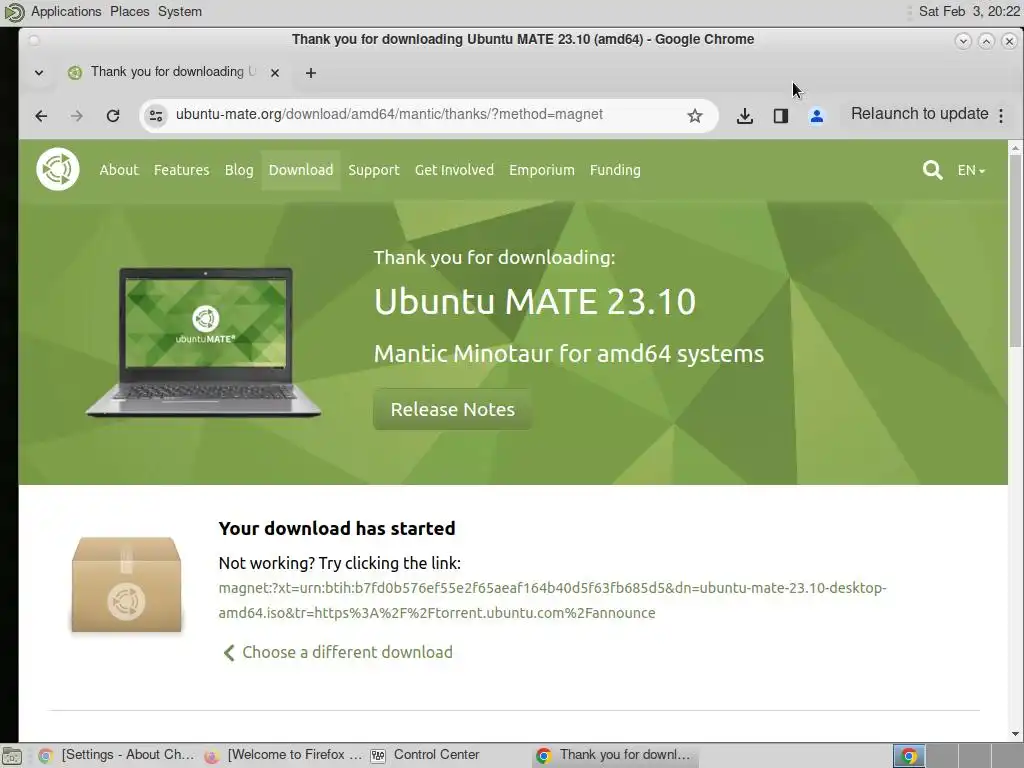Click the Chrome workspace switcher cell
Screen dimensions: 1024x768
coord(908,756)
